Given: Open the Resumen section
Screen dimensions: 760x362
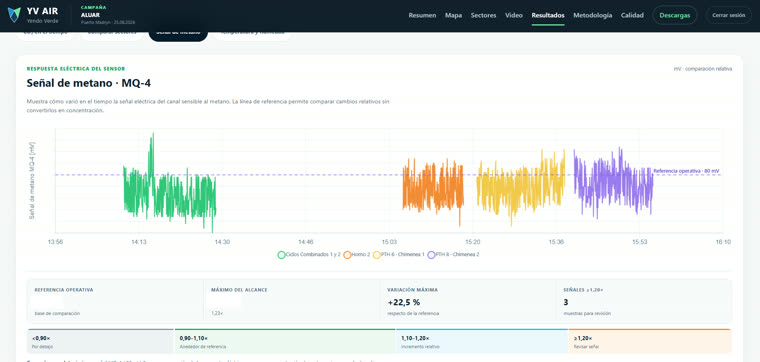Looking at the screenshot, I should pos(422,16).
